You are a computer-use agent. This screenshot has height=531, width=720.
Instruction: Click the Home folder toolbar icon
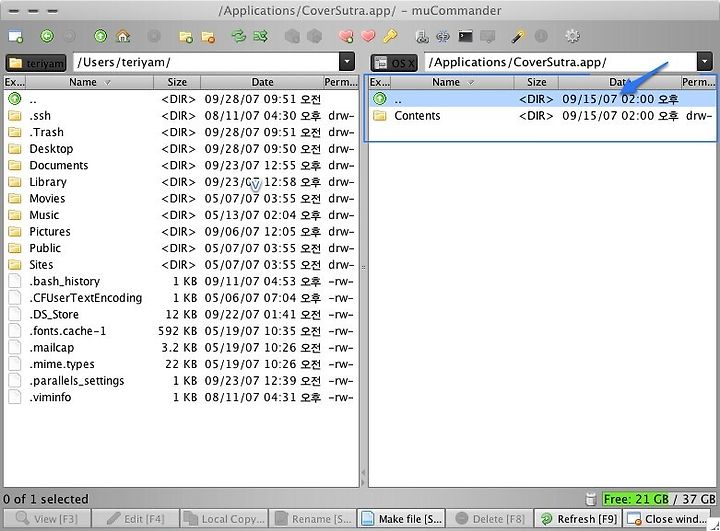tap(123, 36)
